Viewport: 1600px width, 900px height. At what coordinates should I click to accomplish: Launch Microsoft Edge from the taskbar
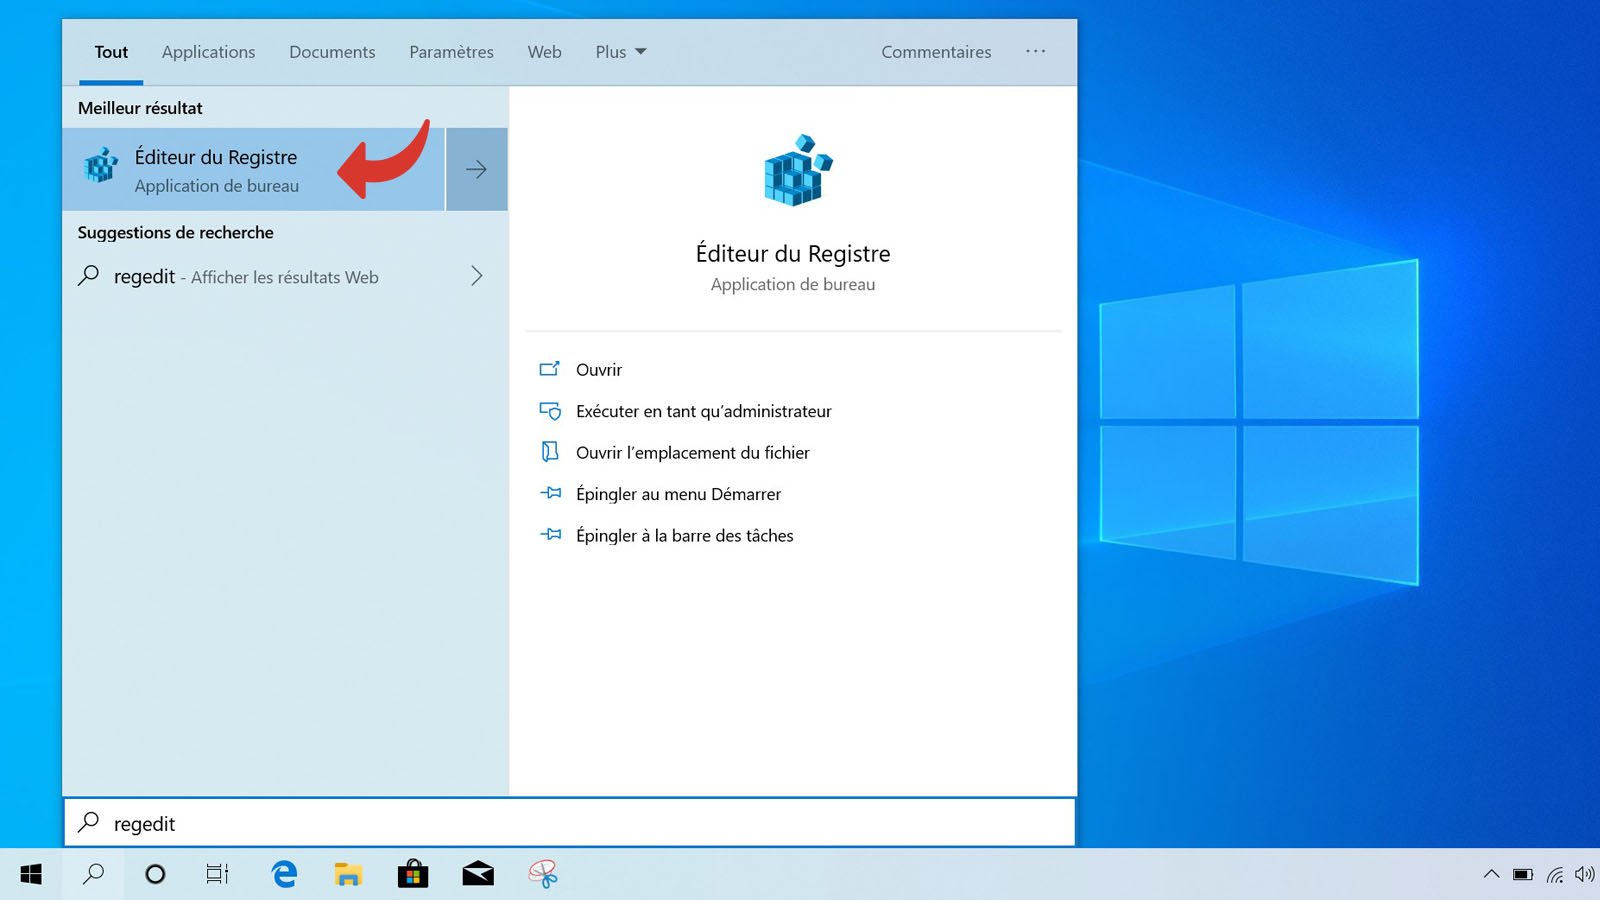284,874
